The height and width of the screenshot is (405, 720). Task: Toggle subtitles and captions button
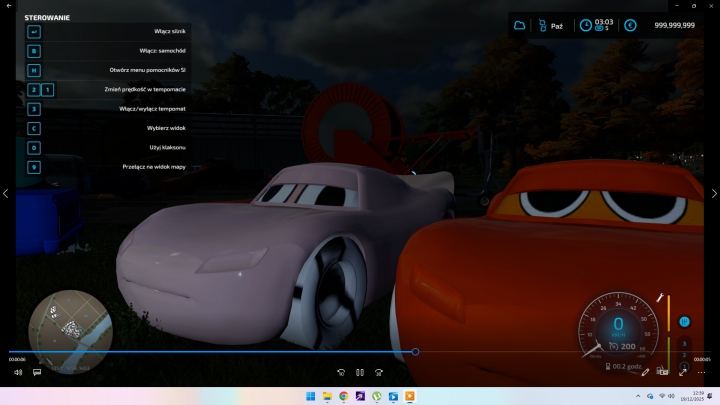[x=37, y=372]
